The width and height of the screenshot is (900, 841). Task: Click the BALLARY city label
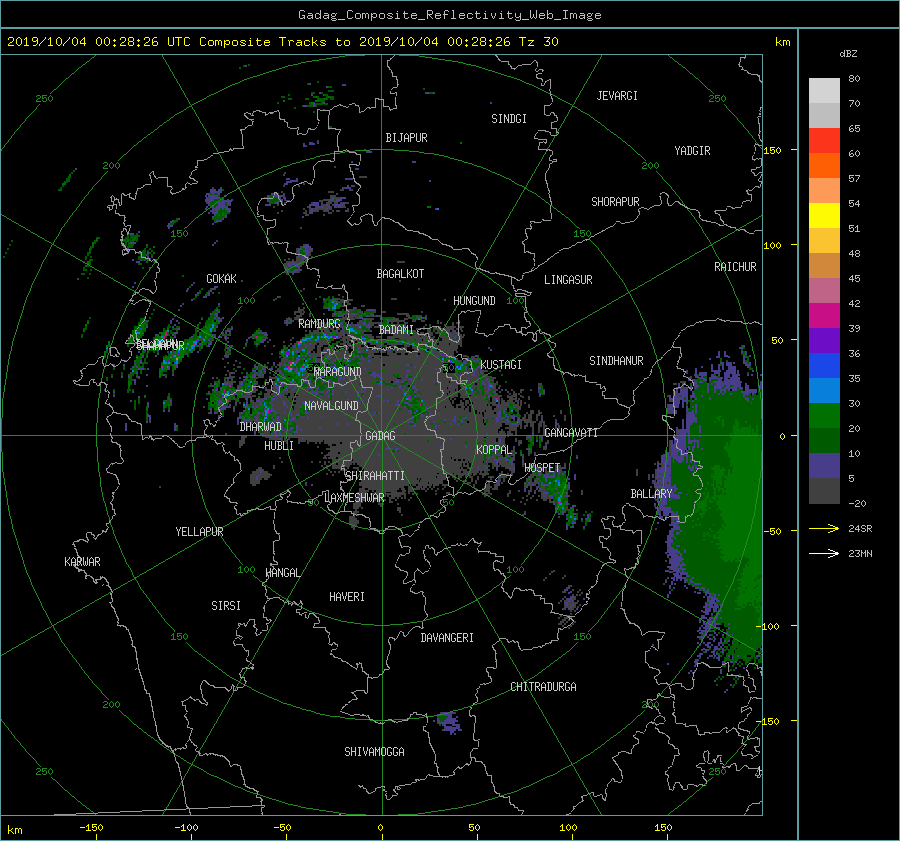coord(651,494)
